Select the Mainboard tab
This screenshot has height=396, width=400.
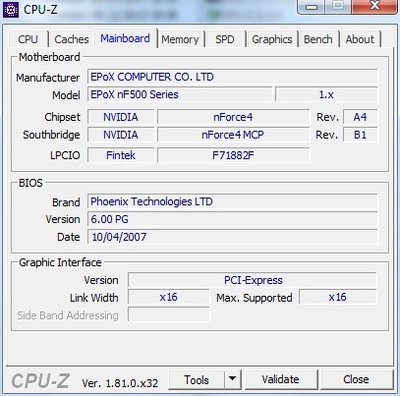point(125,39)
